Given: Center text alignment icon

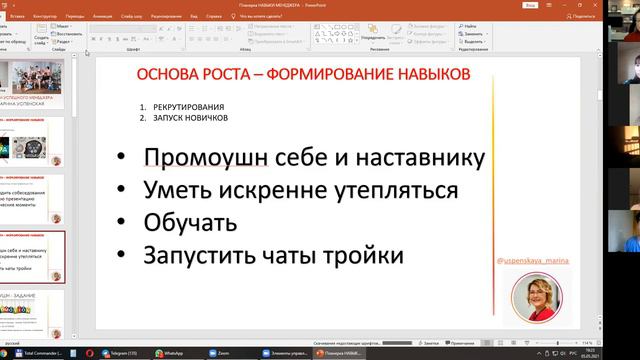Looking at the screenshot, I should tap(200, 39).
